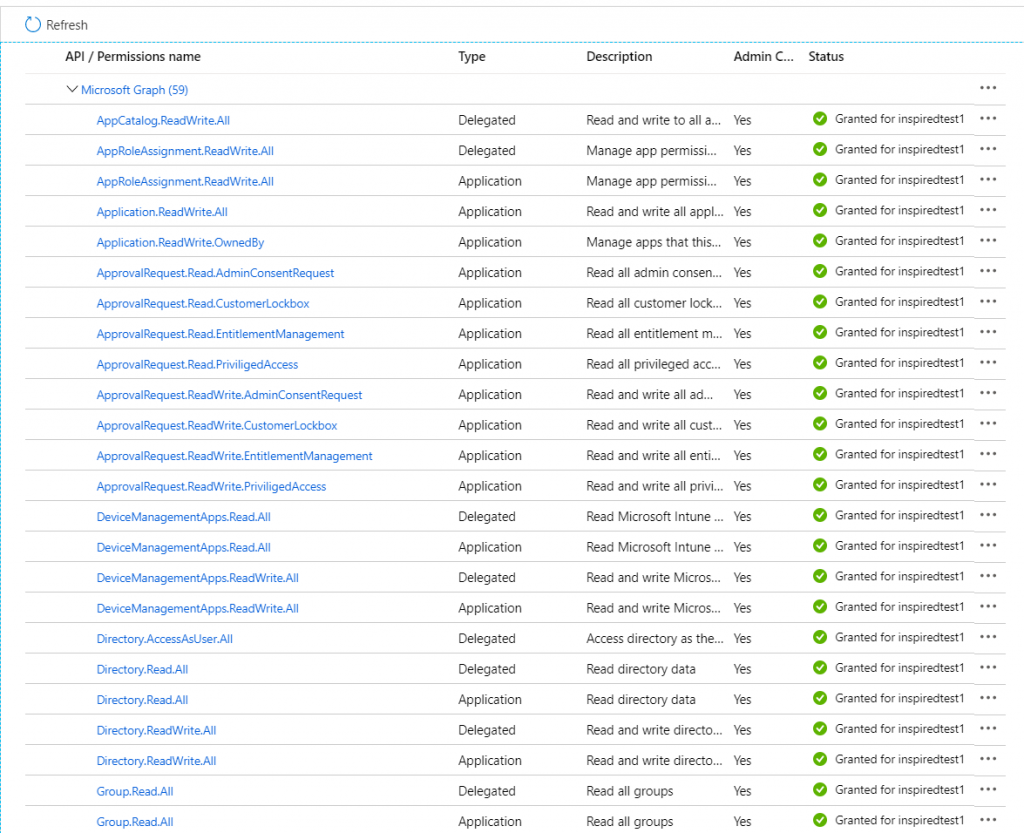Open ellipsis menu for ApprovalRequest.Read.CustomerLockbox
Viewport: 1024px width, 833px height.
[x=988, y=302]
